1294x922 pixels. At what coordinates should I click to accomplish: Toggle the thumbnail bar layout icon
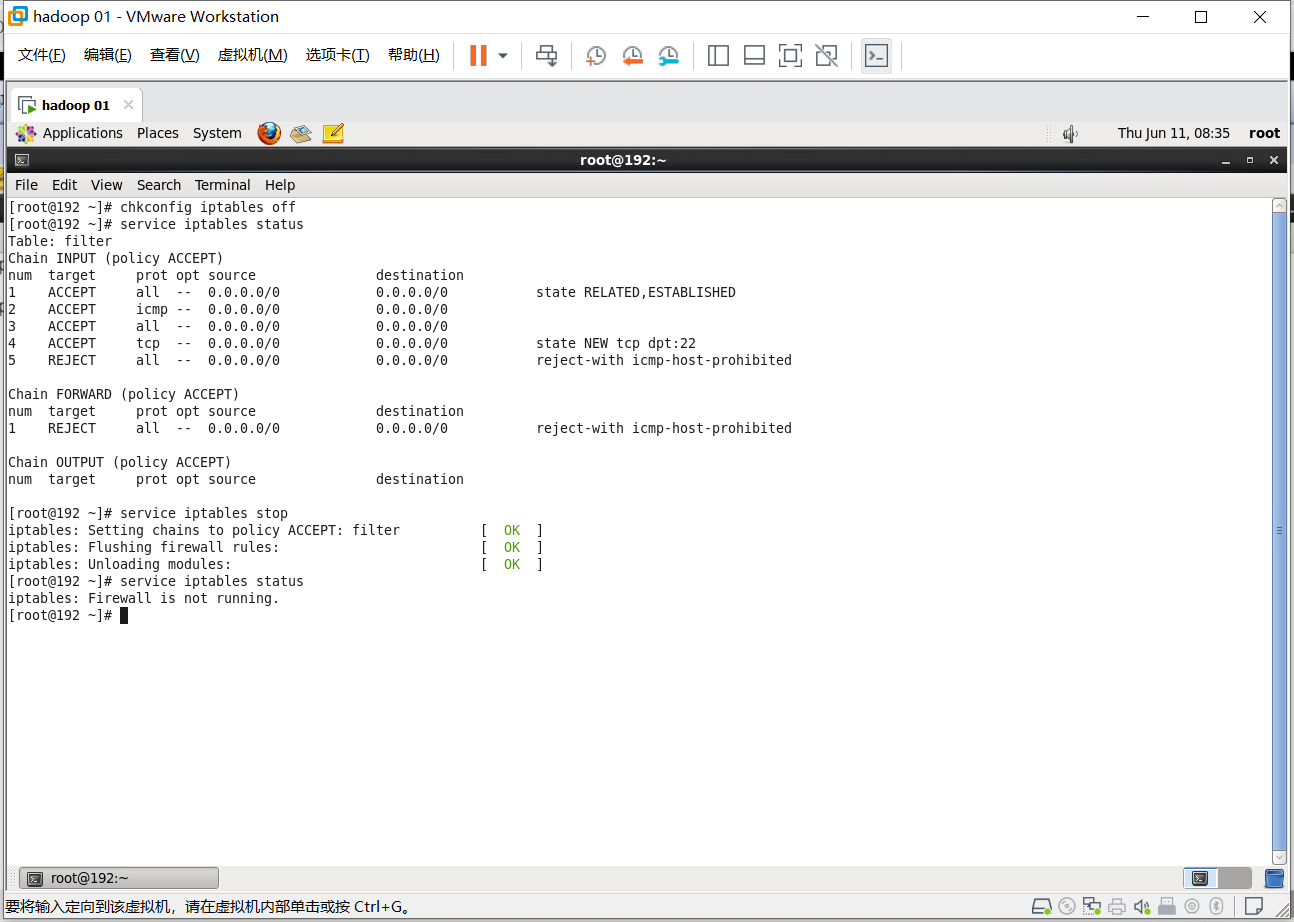click(x=754, y=56)
